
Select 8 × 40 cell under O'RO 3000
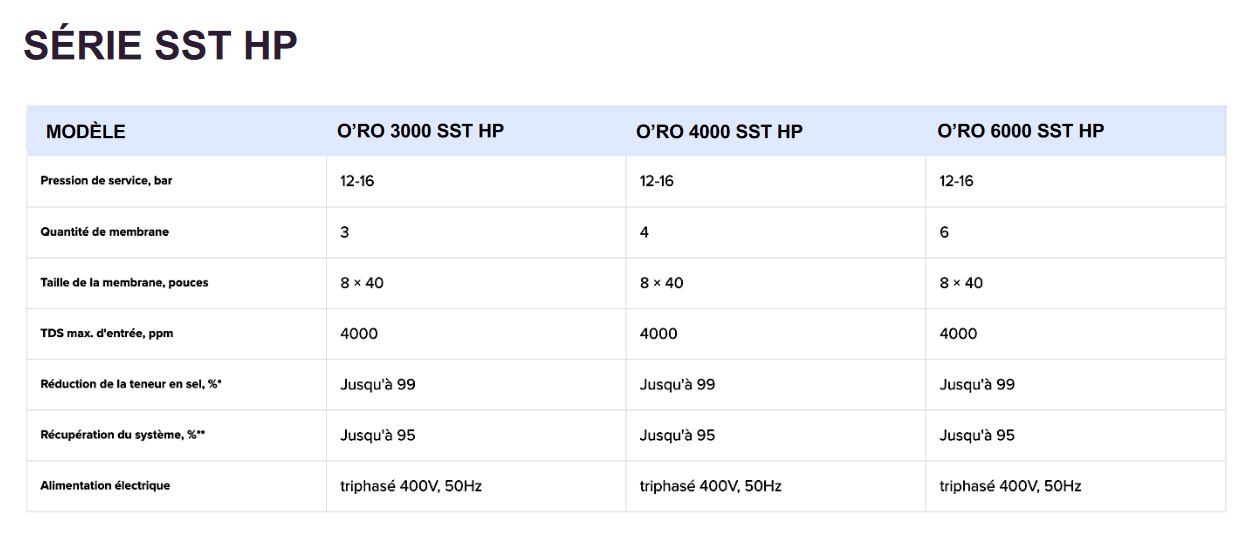coord(362,283)
